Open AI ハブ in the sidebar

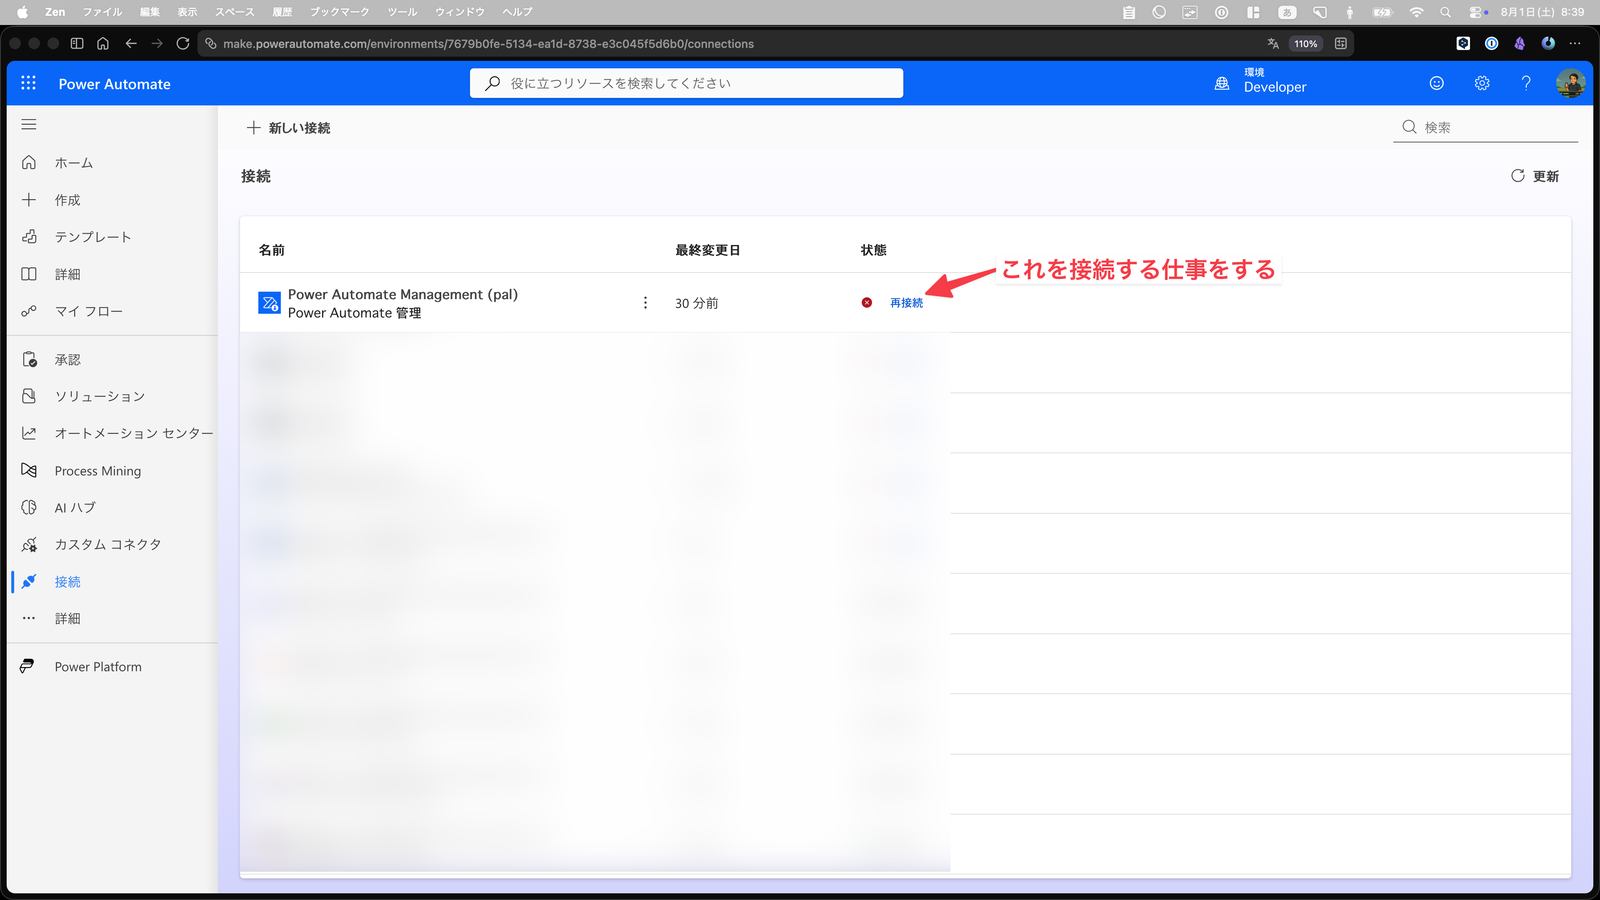(x=75, y=508)
